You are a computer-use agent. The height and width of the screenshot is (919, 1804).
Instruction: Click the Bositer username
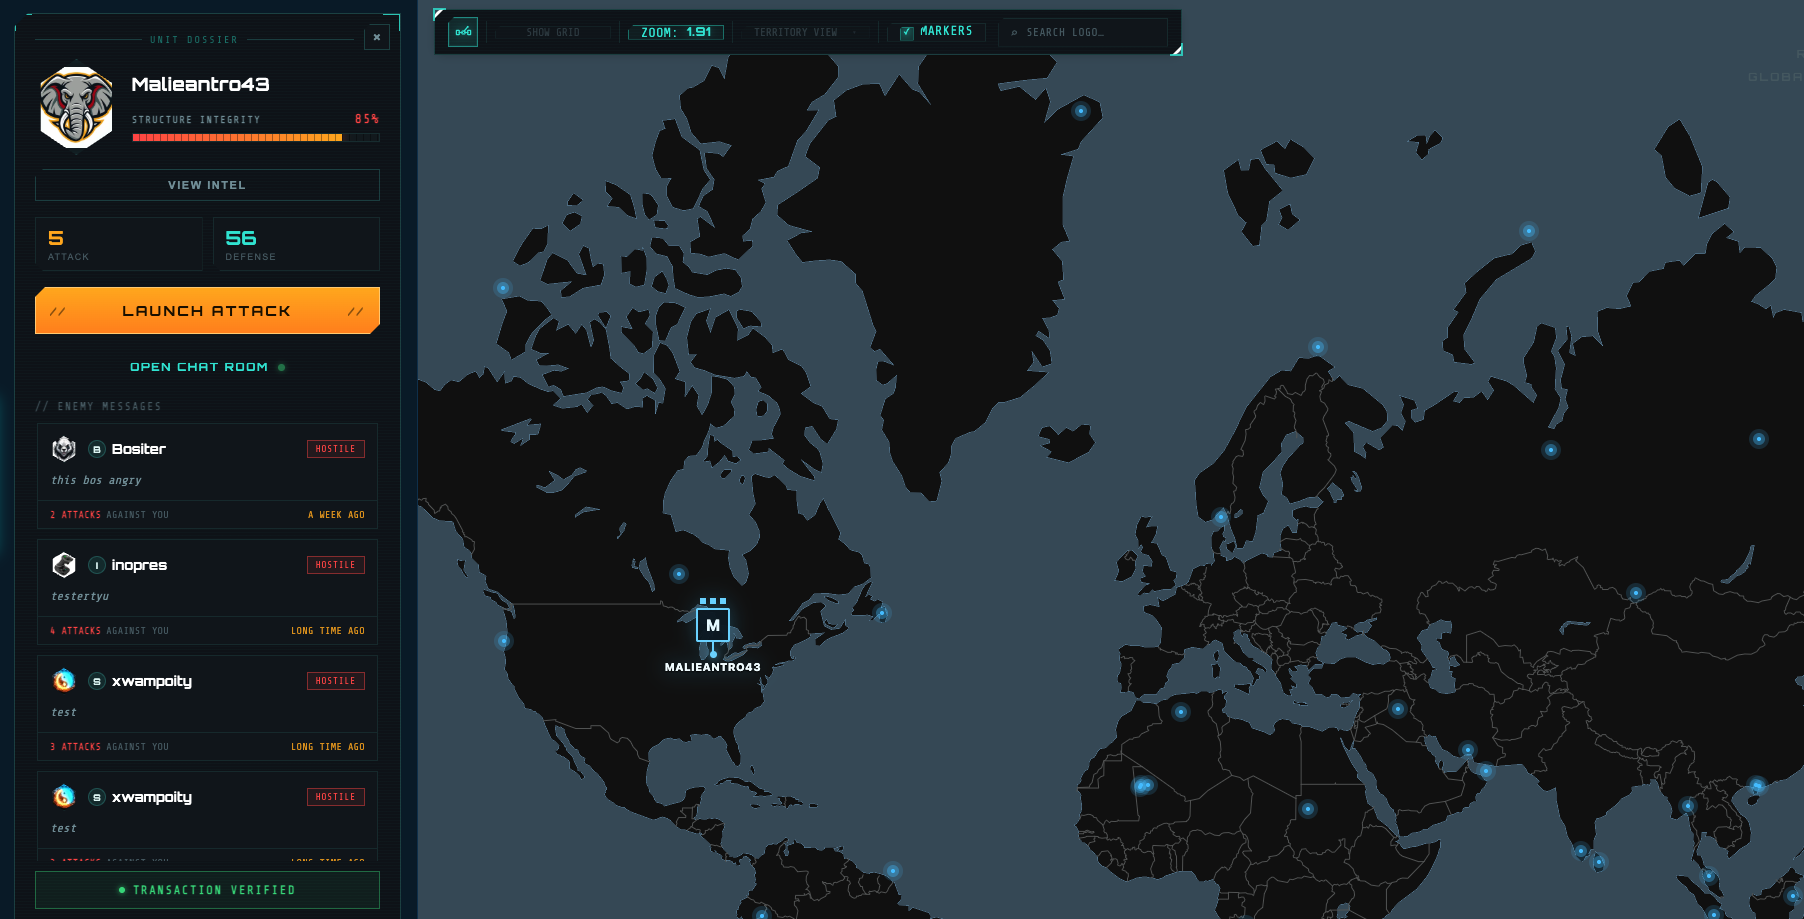139,449
